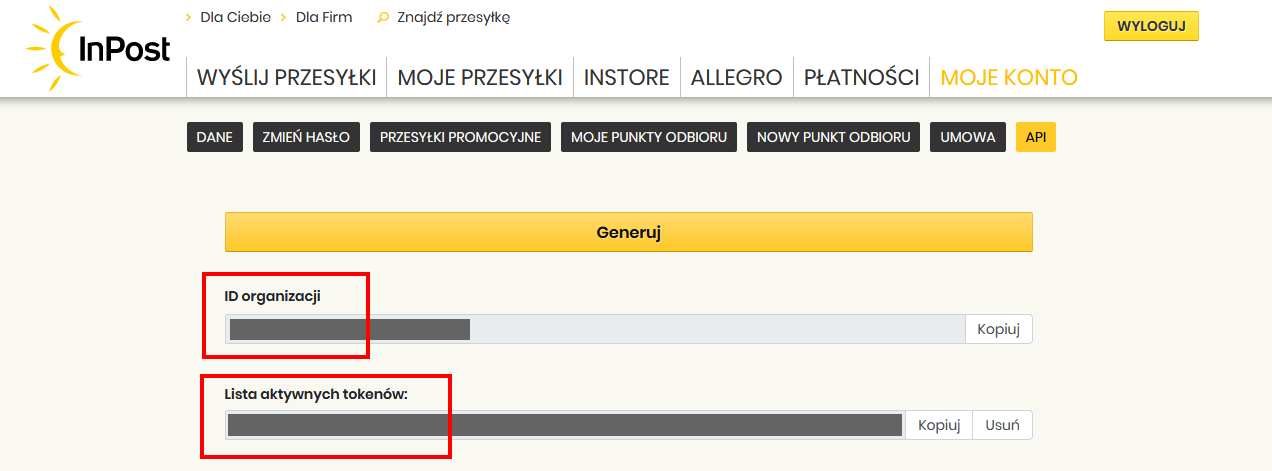Open the PŁATNOŚCI menu item
The image size is (1272, 471).
point(862,77)
